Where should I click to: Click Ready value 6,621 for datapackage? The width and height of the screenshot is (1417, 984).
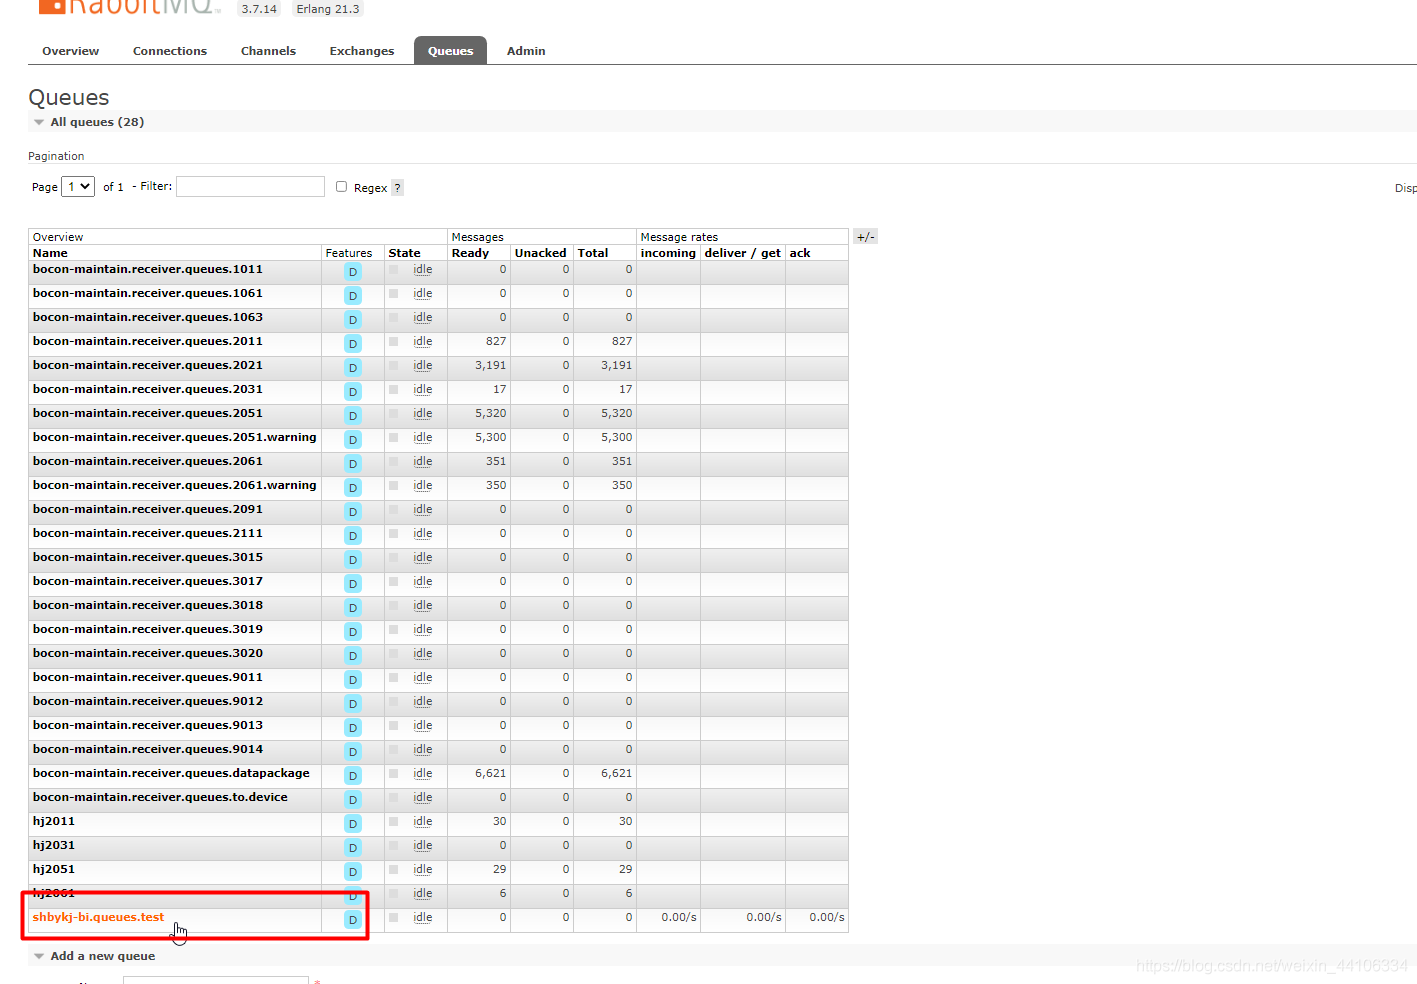click(490, 773)
